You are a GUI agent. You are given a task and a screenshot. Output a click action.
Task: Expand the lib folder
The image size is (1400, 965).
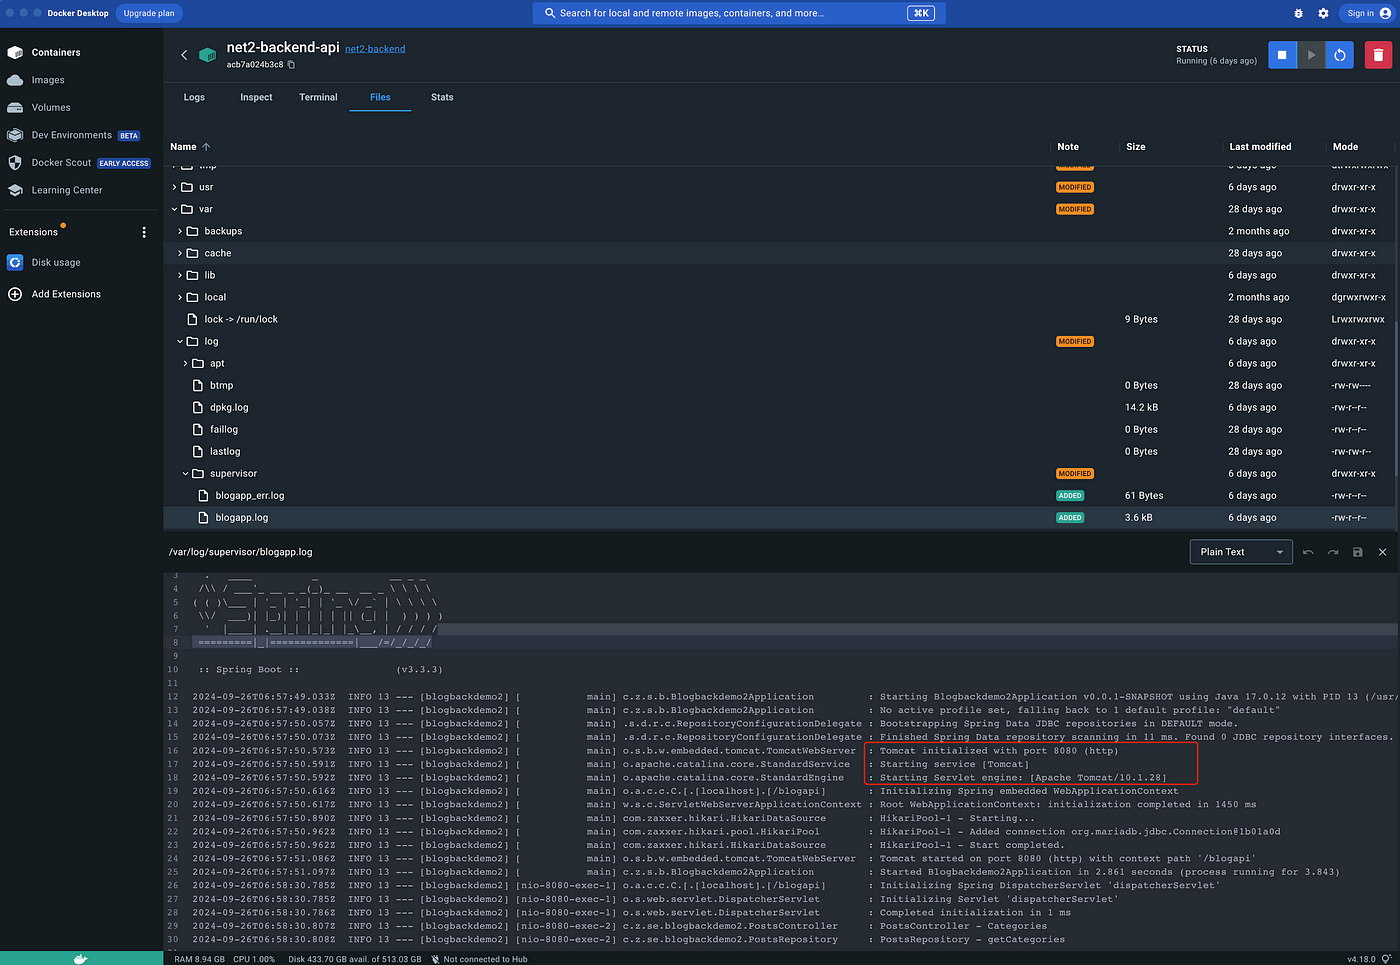click(x=180, y=275)
